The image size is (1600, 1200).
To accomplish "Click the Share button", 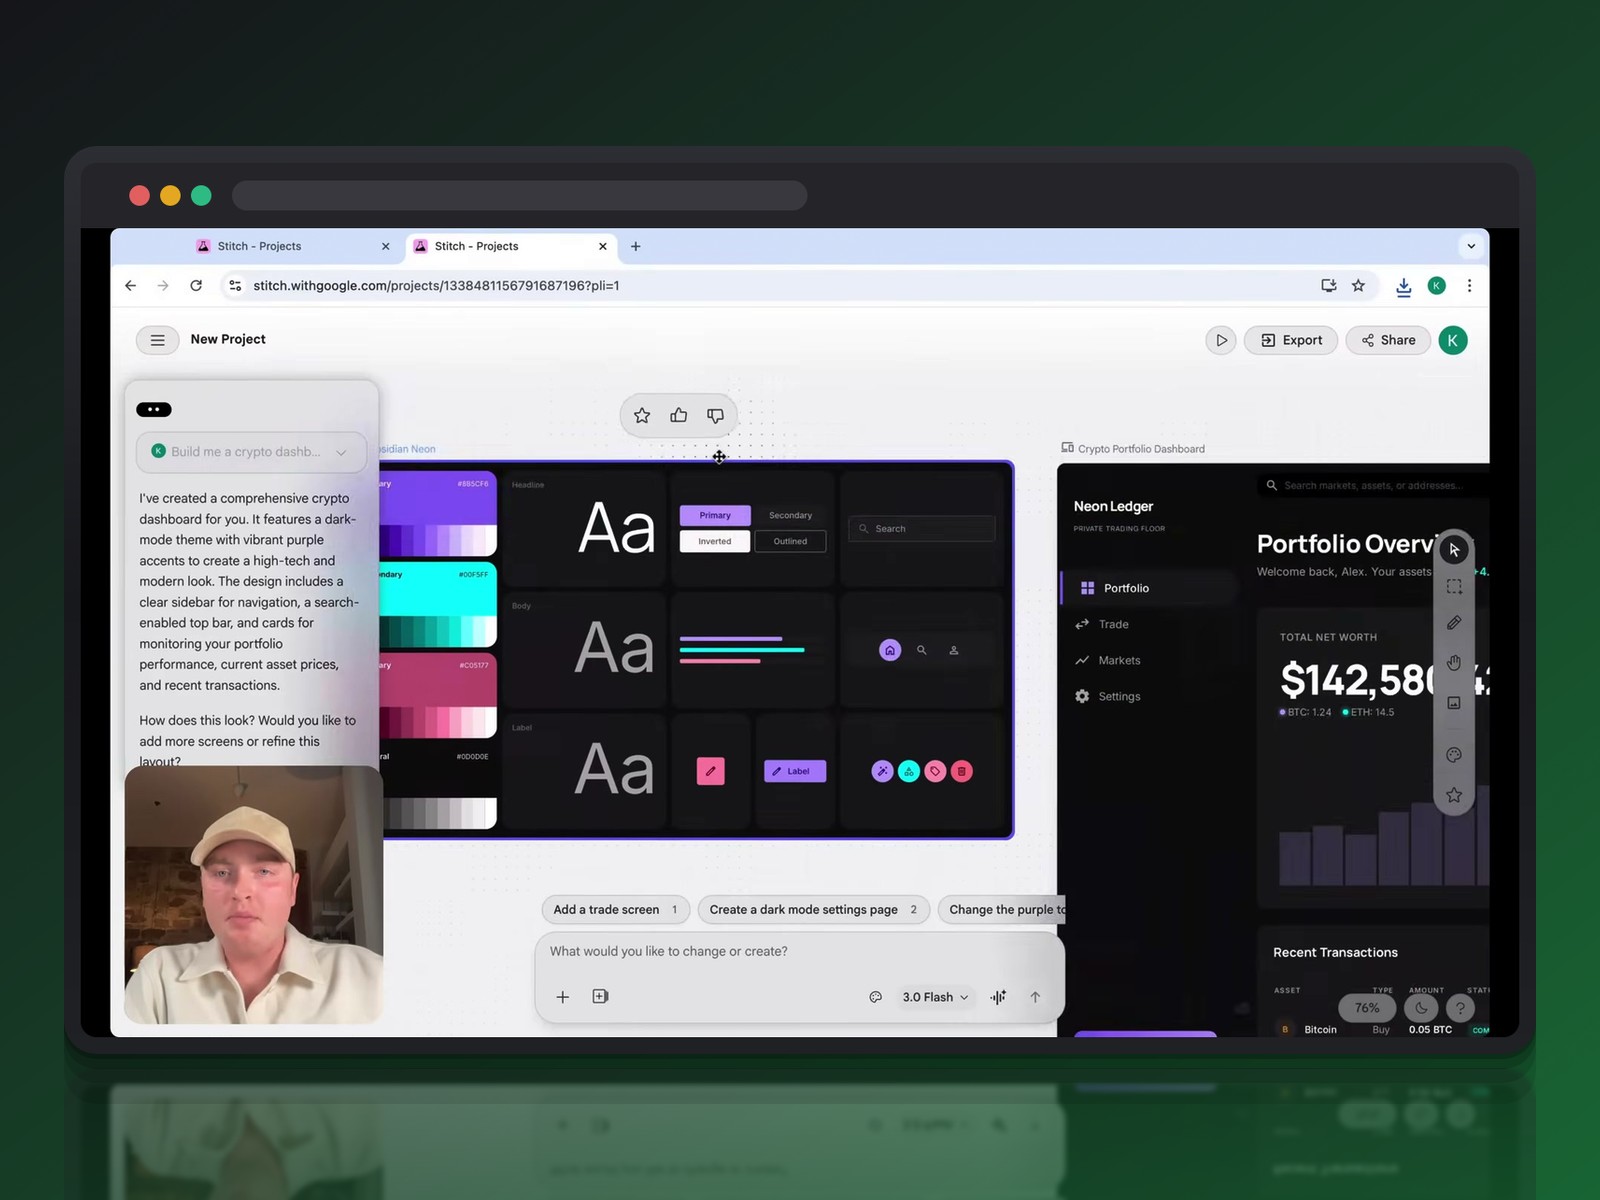I will pos(1388,340).
